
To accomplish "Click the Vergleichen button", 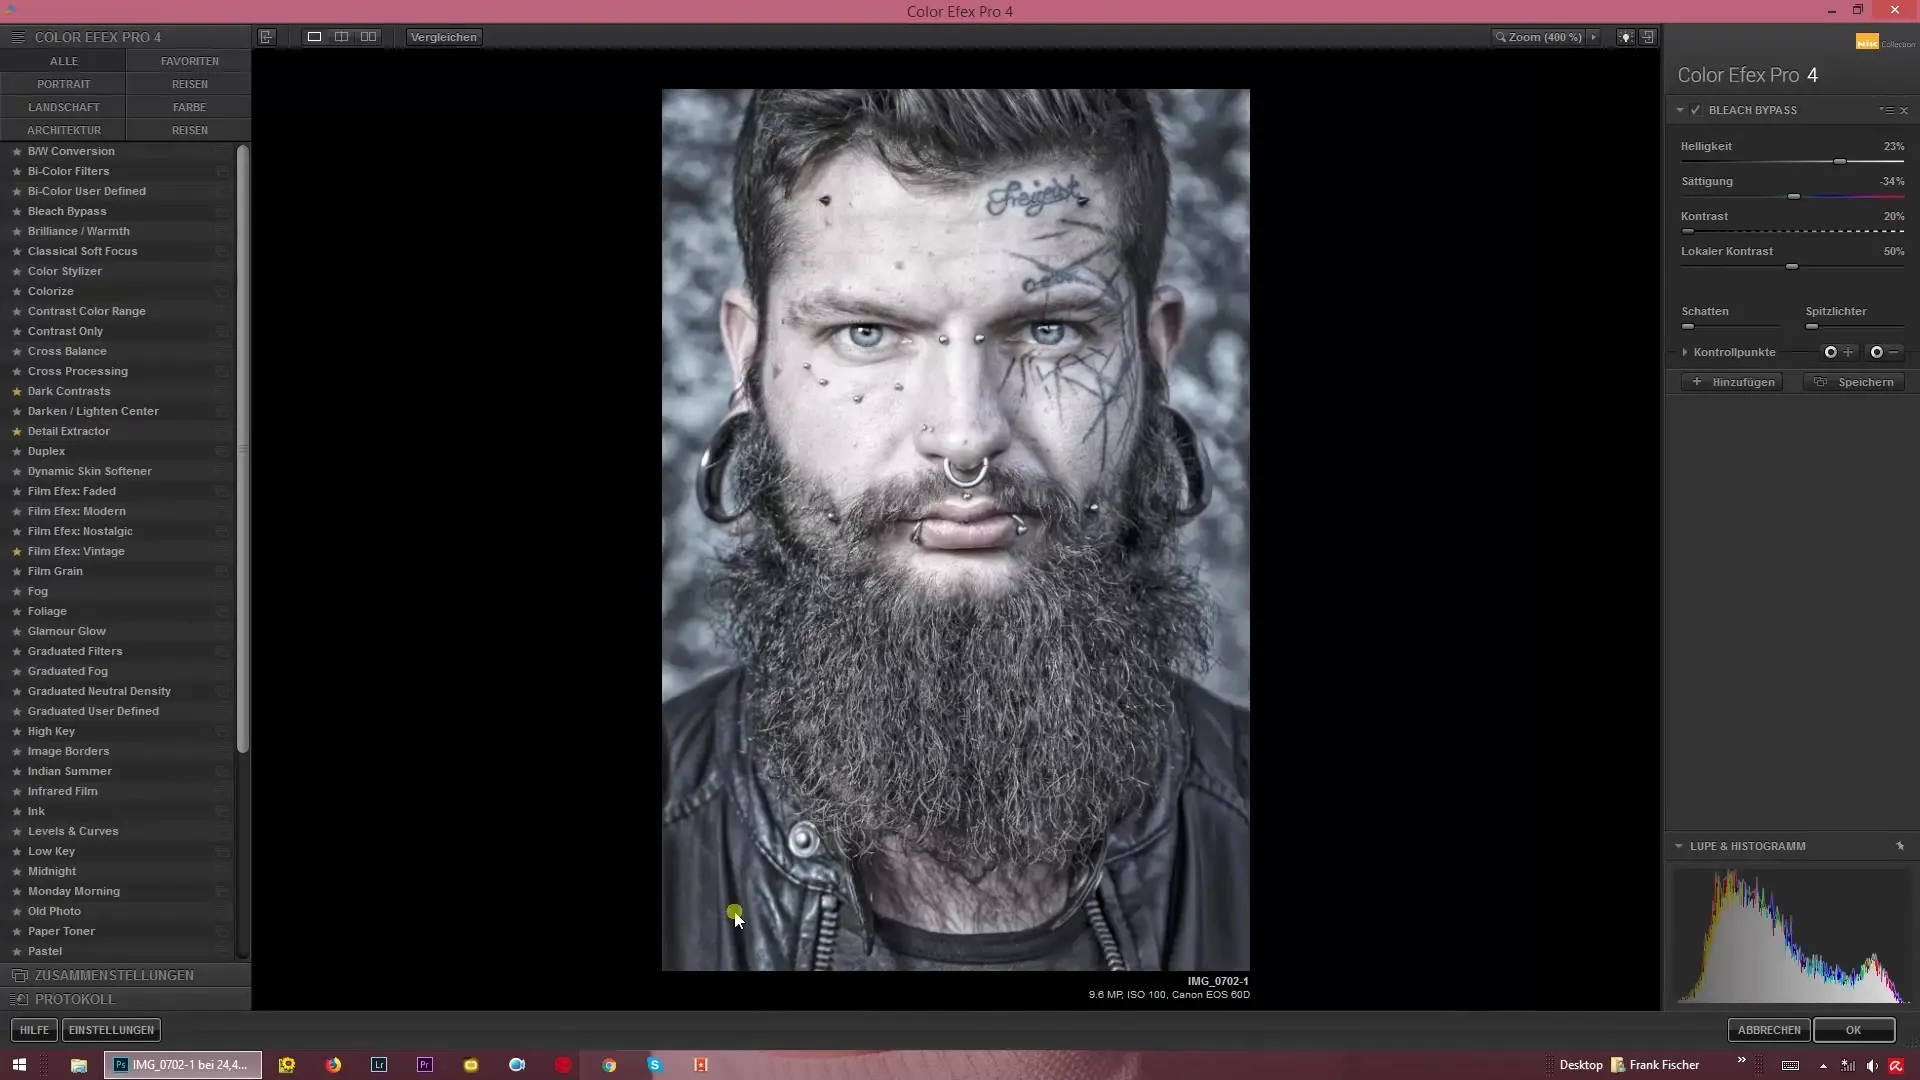I will 444,37.
